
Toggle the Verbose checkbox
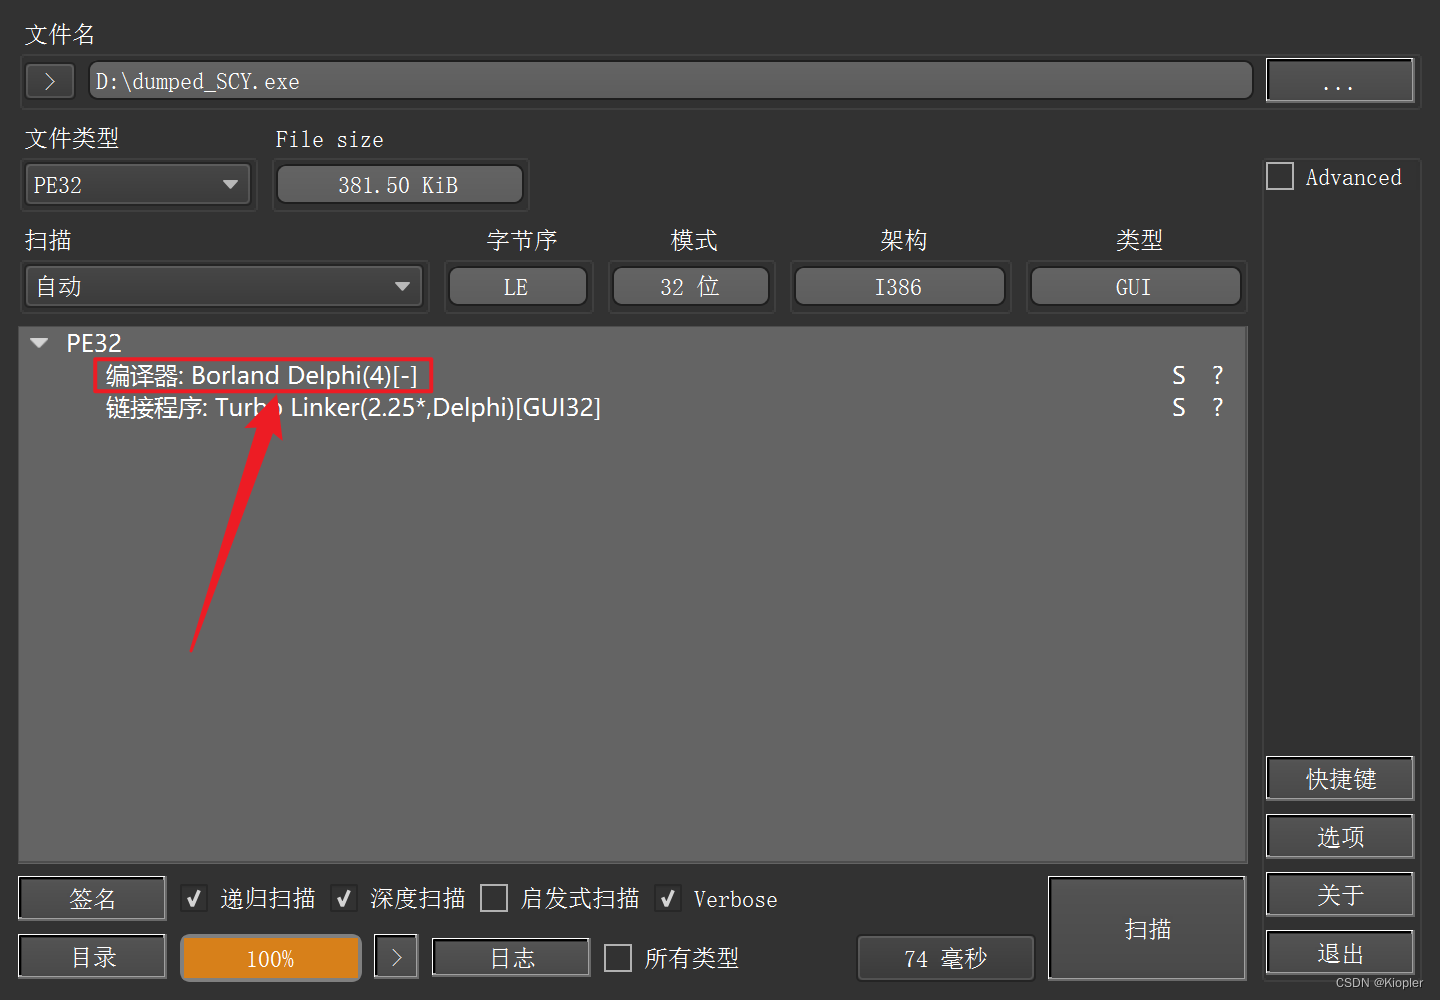668,899
